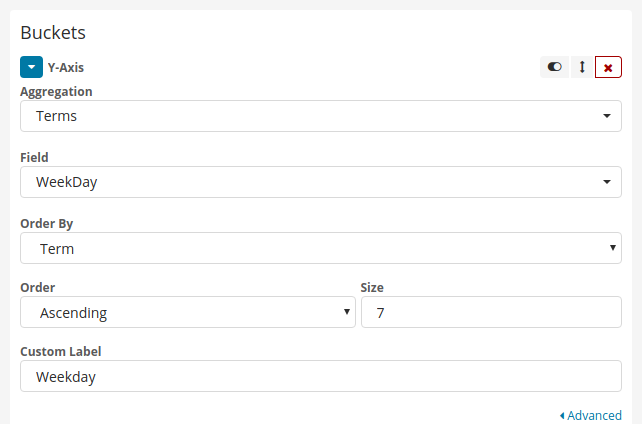Open the Field dropdown showing WeekDay
The height and width of the screenshot is (424, 642).
(321, 182)
